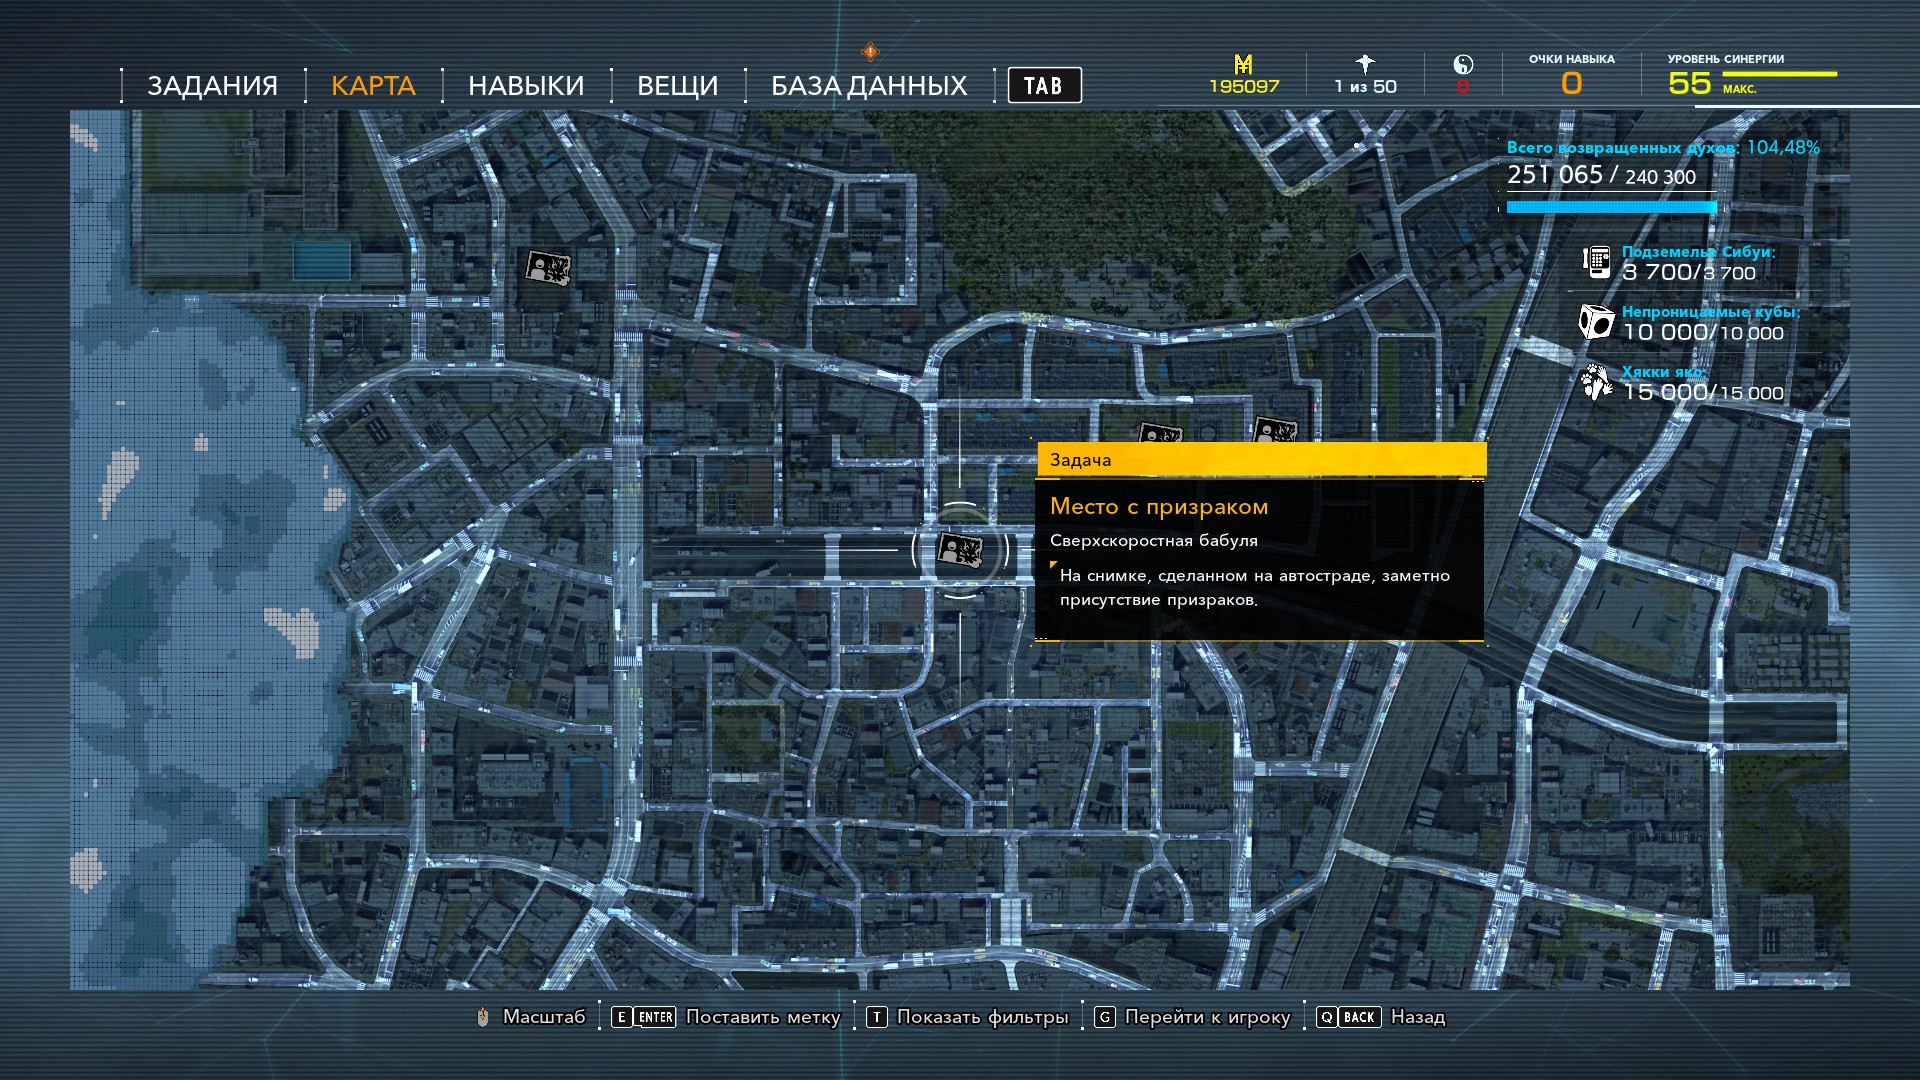The image size is (1920, 1080).
Task: Click the orange alert icon above the tabs
Action: tap(870, 51)
